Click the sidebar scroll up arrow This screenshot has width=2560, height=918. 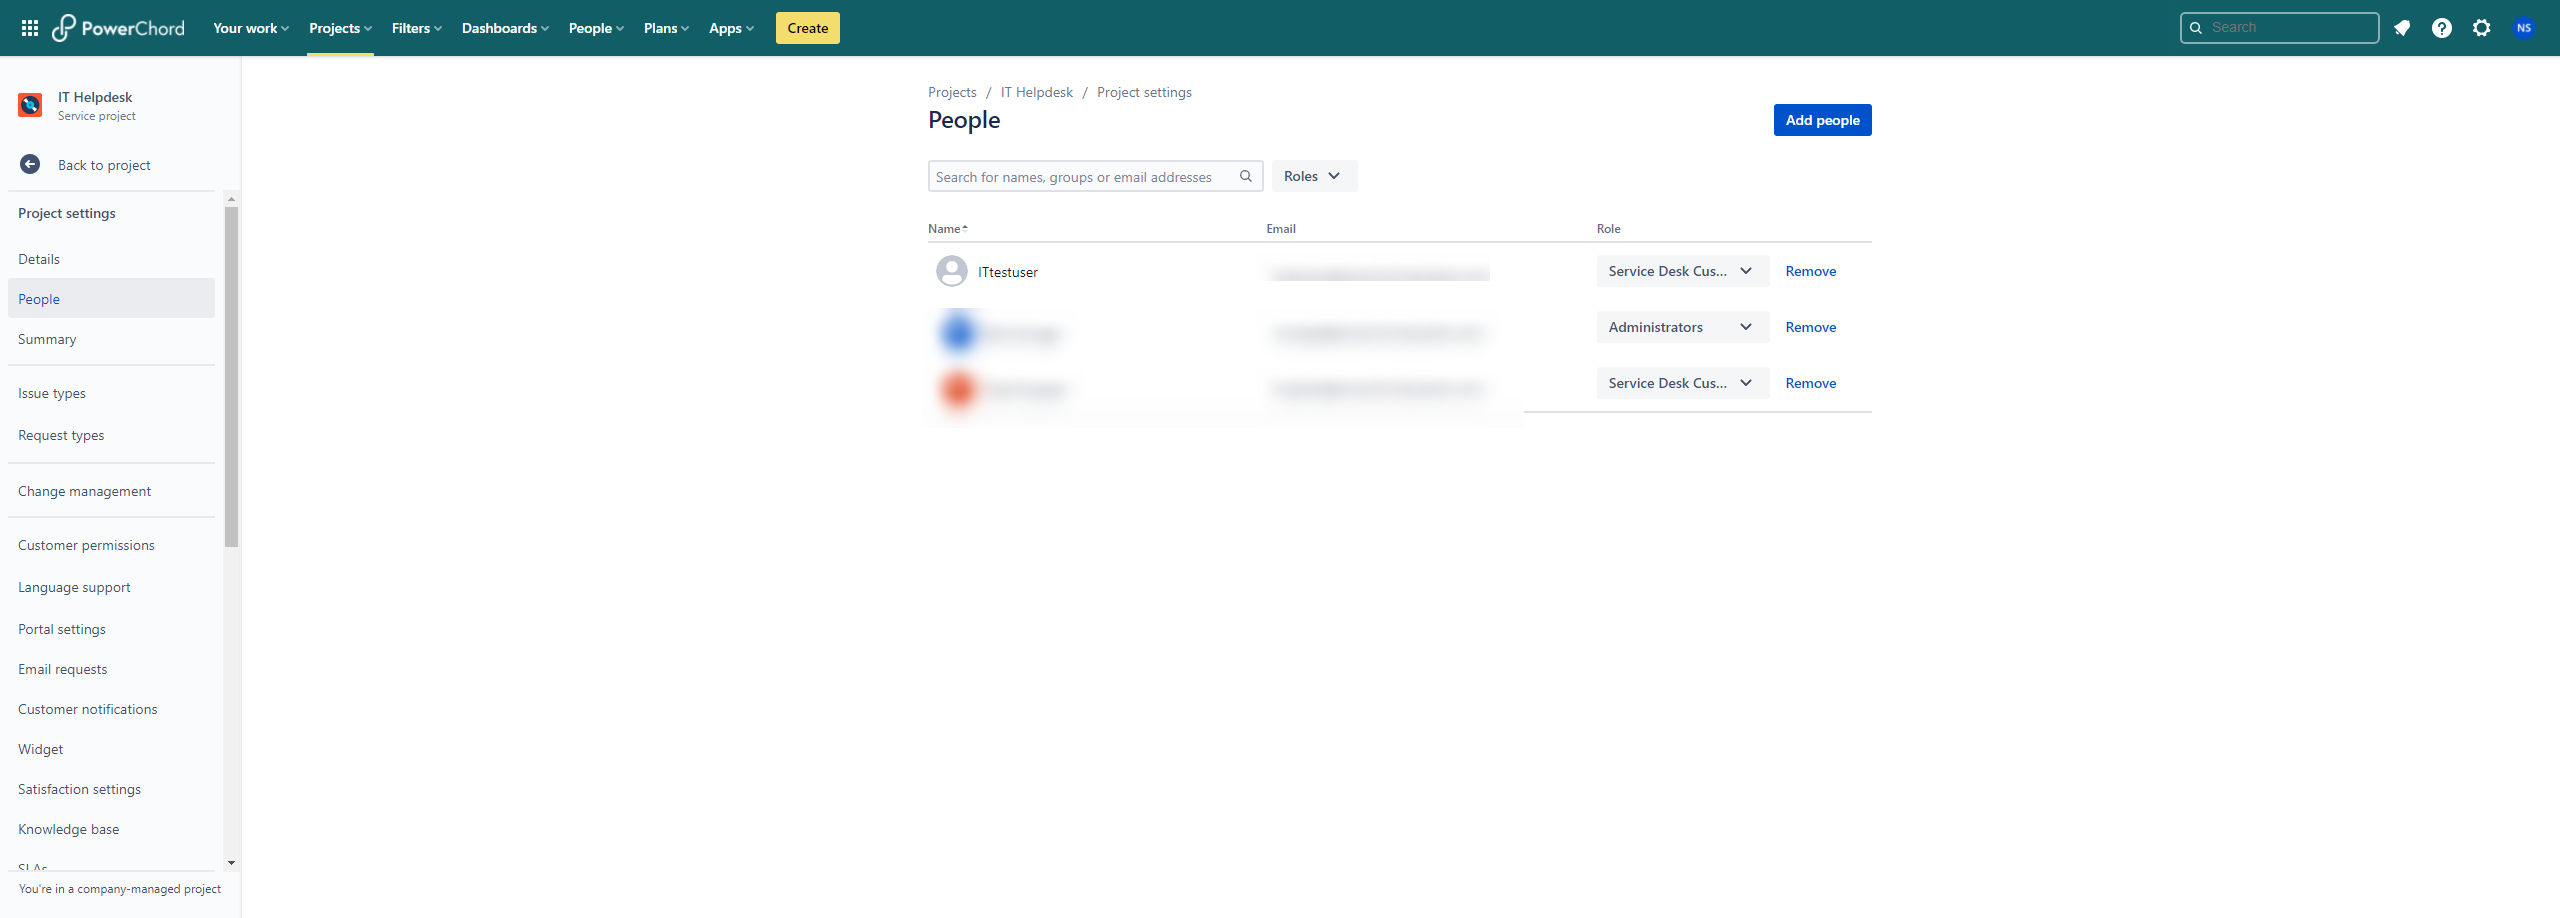tap(231, 199)
